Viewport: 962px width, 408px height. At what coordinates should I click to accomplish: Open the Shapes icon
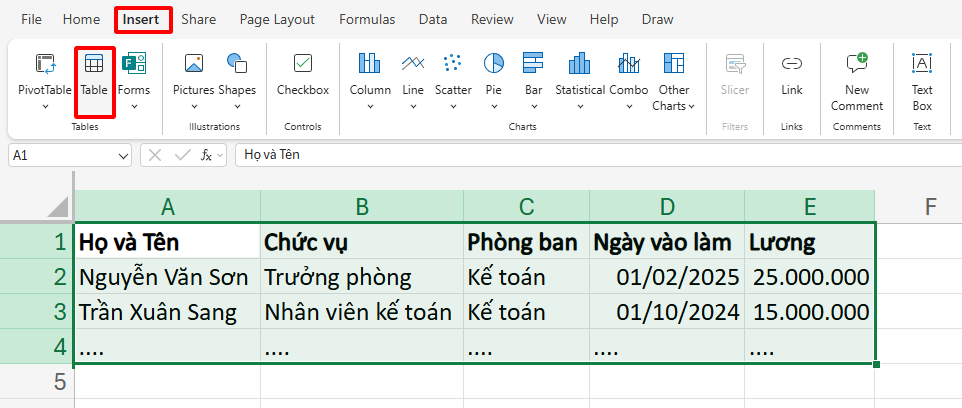(237, 64)
